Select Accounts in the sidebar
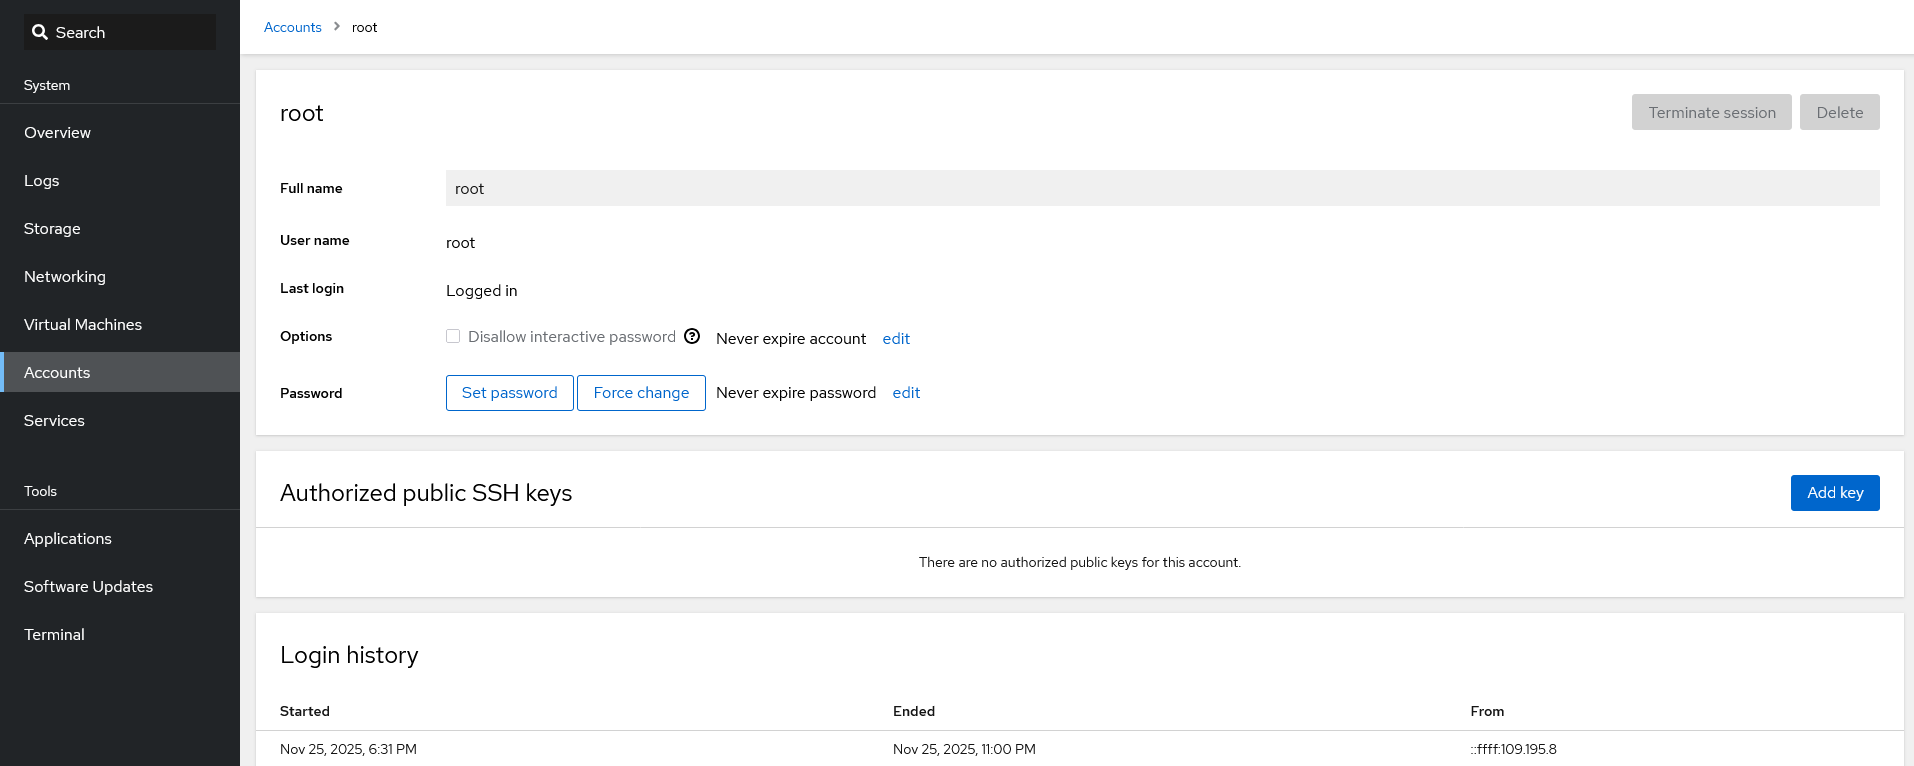Viewport: 1914px width, 766px height. tap(57, 372)
